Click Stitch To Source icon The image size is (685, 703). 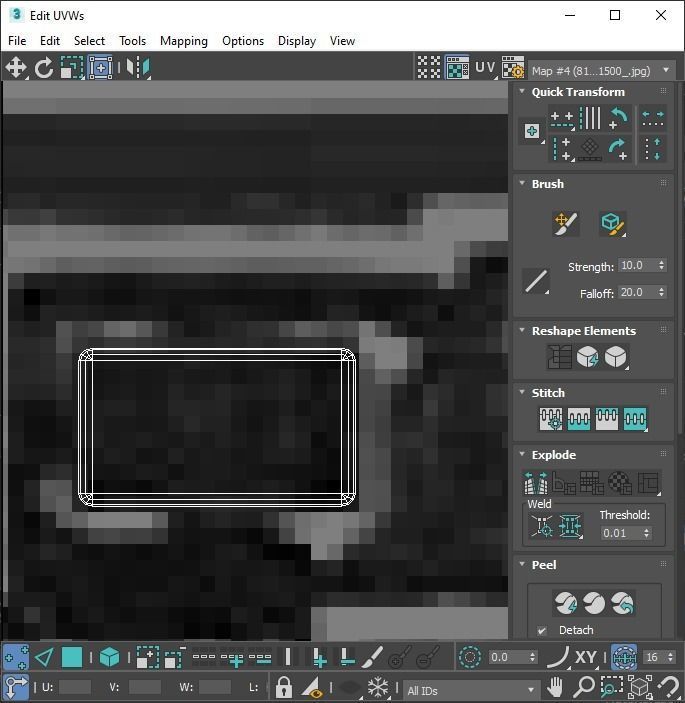[607, 419]
